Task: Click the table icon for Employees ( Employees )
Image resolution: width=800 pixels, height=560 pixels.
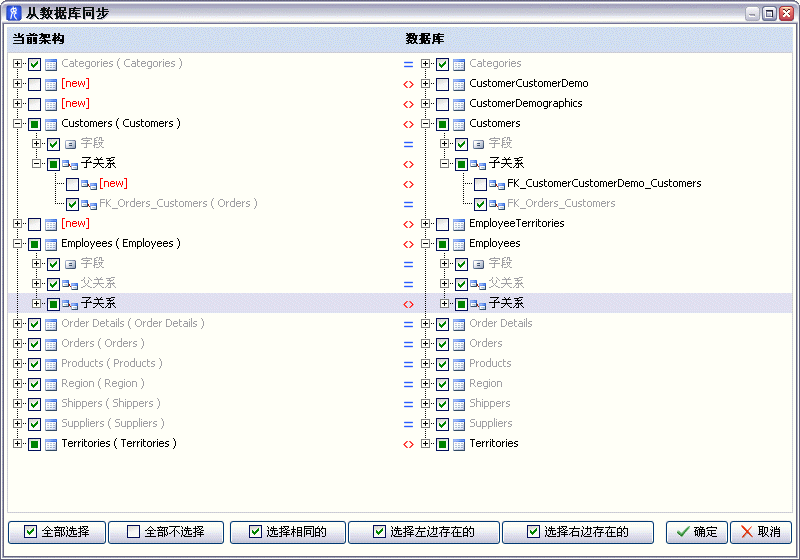Action: pyautogui.click(x=51, y=244)
